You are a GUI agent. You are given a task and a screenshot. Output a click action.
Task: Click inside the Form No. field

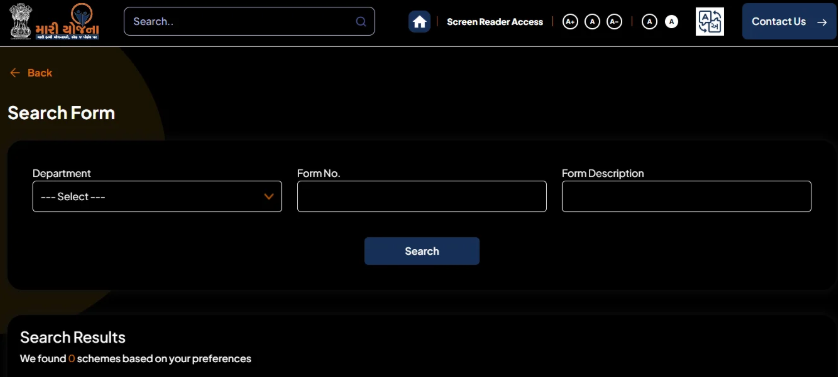422,196
